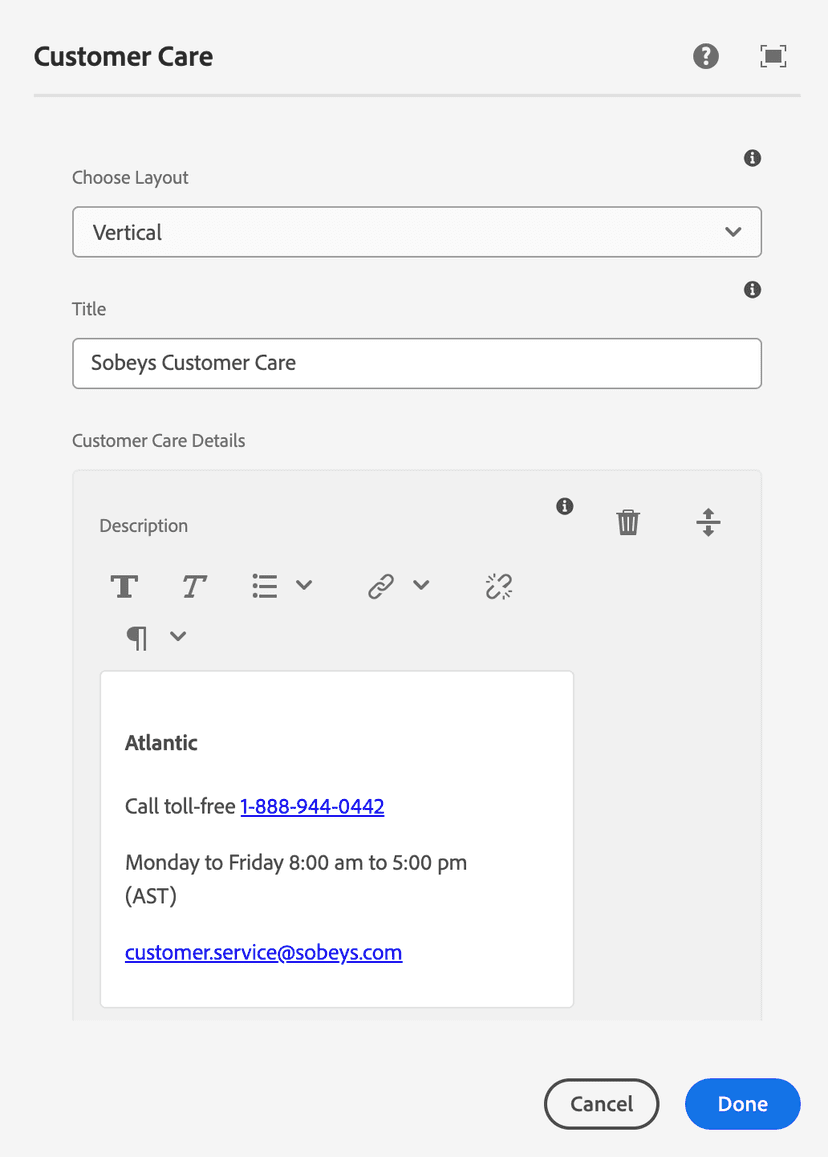Reorder the detail item with move handle
The image size is (828, 1157).
pyautogui.click(x=708, y=522)
